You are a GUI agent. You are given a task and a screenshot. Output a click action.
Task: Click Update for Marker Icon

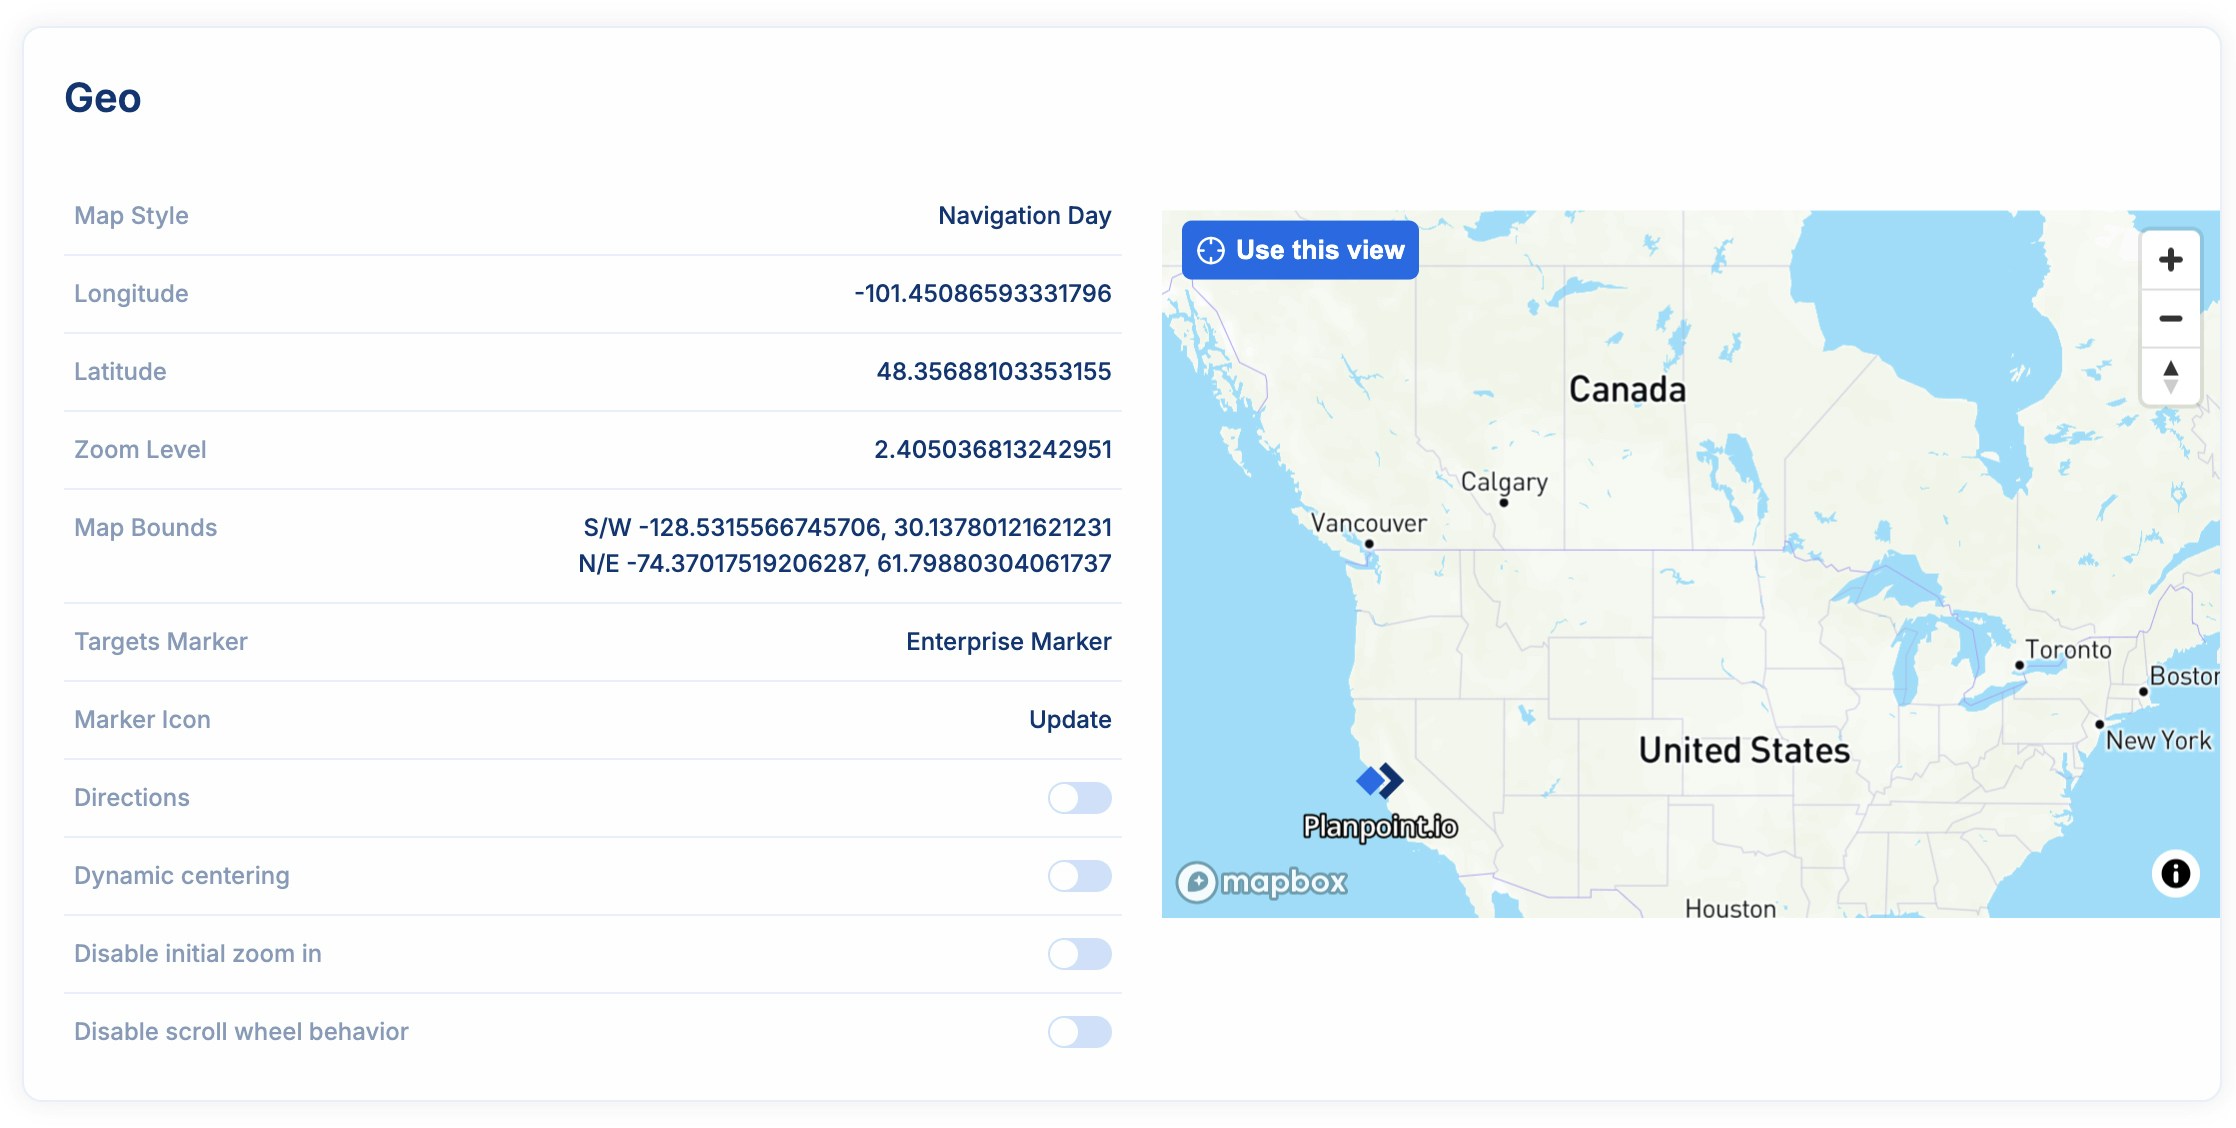pyautogui.click(x=1070, y=720)
